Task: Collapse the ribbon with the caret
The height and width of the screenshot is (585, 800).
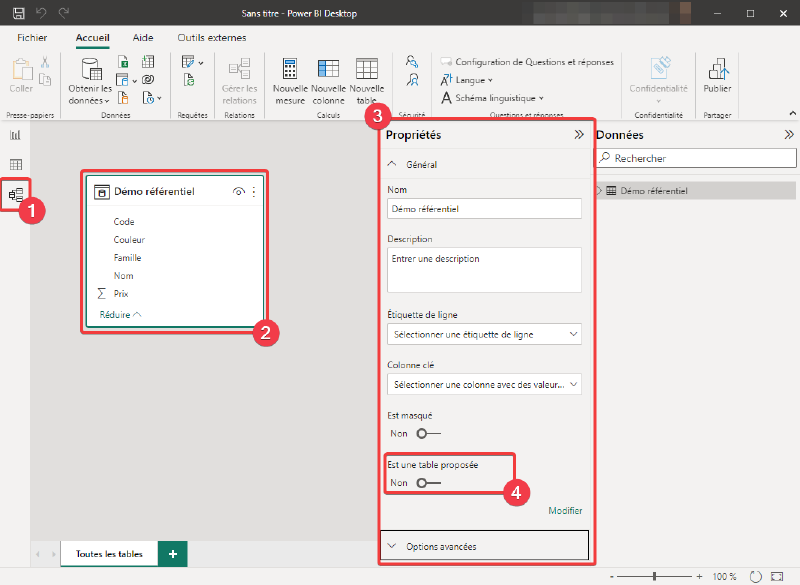Action: 792,113
